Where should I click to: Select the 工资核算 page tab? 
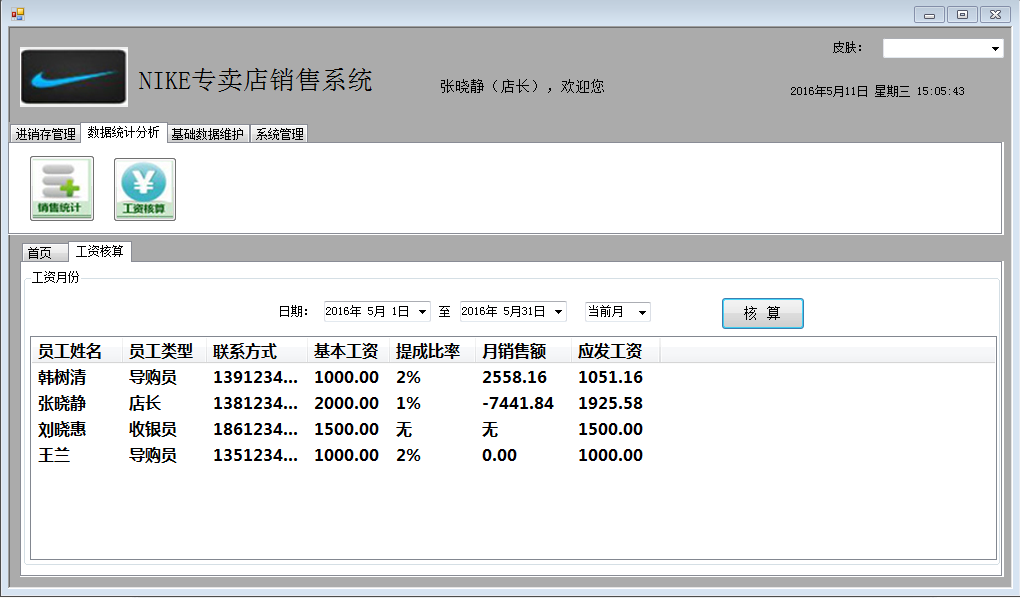pyautogui.click(x=100, y=251)
